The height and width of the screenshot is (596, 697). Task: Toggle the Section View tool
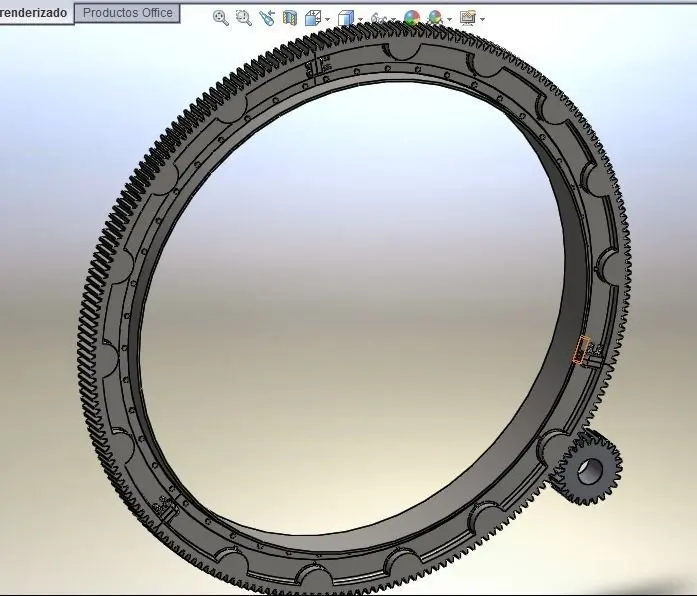(290, 18)
